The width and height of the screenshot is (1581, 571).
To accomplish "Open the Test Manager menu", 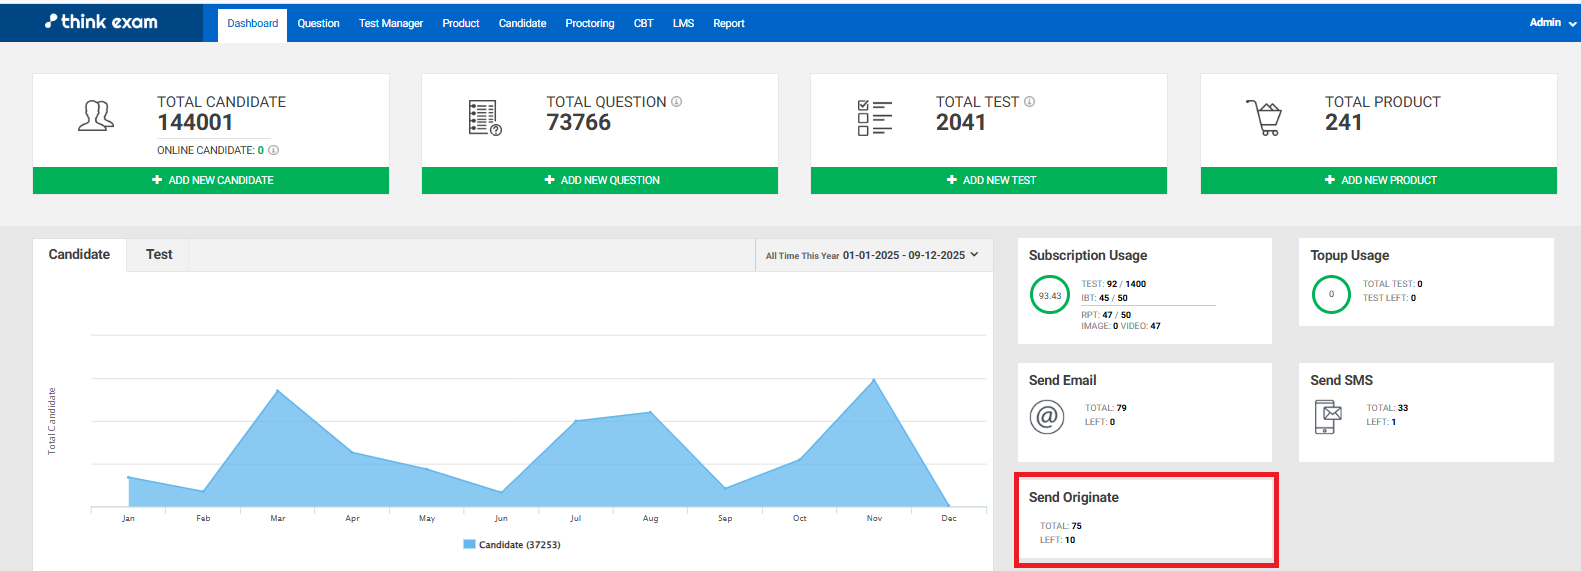I will tap(390, 24).
